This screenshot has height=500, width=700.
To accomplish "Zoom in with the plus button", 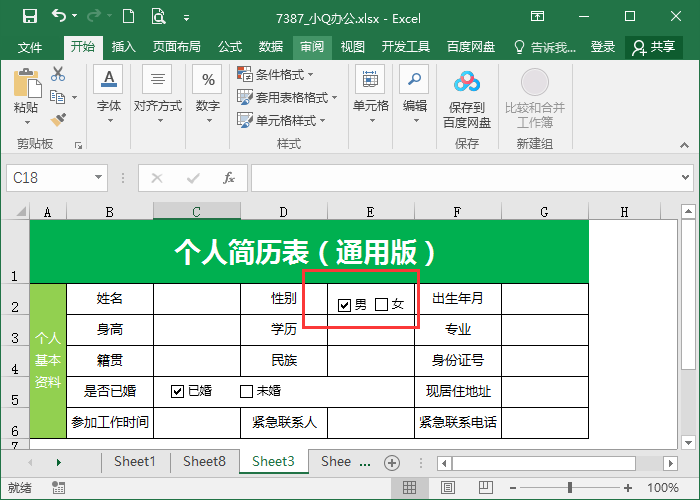I will pos(628,488).
